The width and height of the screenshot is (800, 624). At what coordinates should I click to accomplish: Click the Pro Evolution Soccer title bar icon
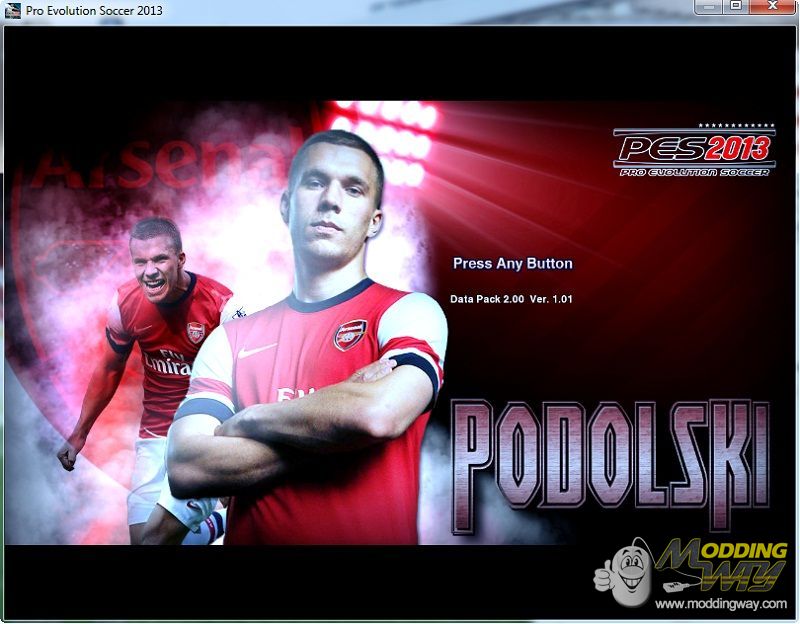13,11
